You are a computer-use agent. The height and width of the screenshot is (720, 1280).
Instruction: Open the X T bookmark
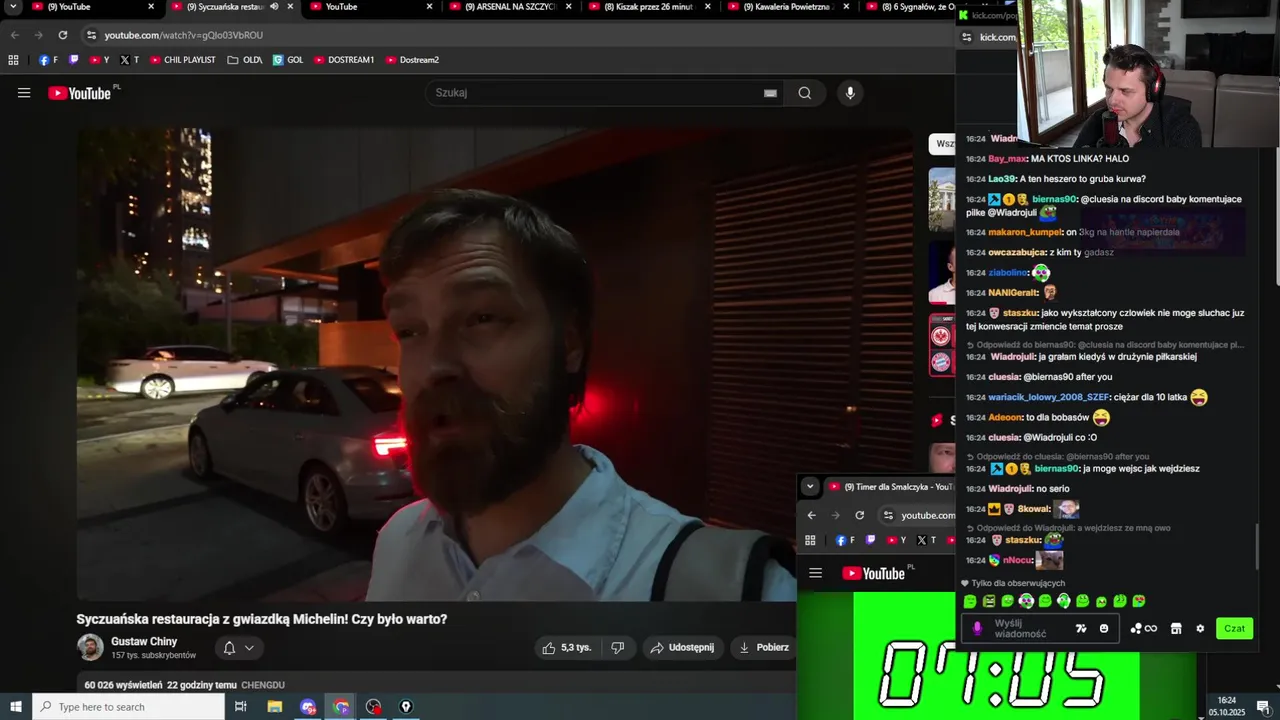tap(129, 60)
